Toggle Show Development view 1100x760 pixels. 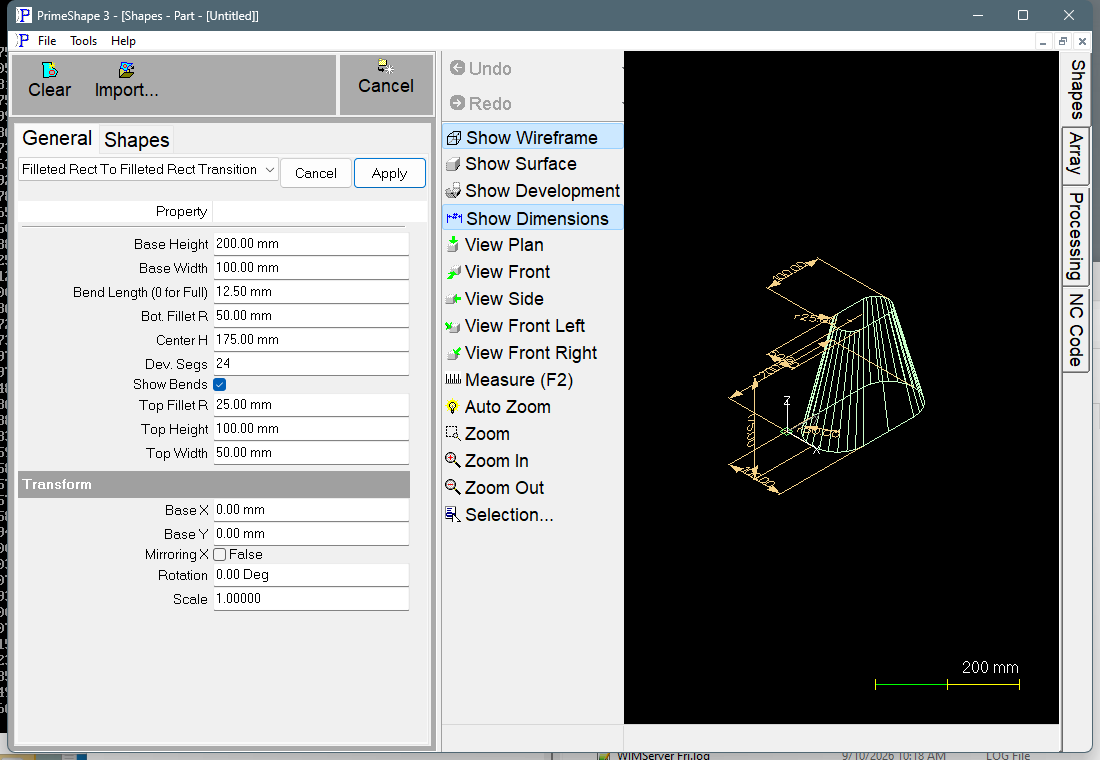(x=532, y=191)
